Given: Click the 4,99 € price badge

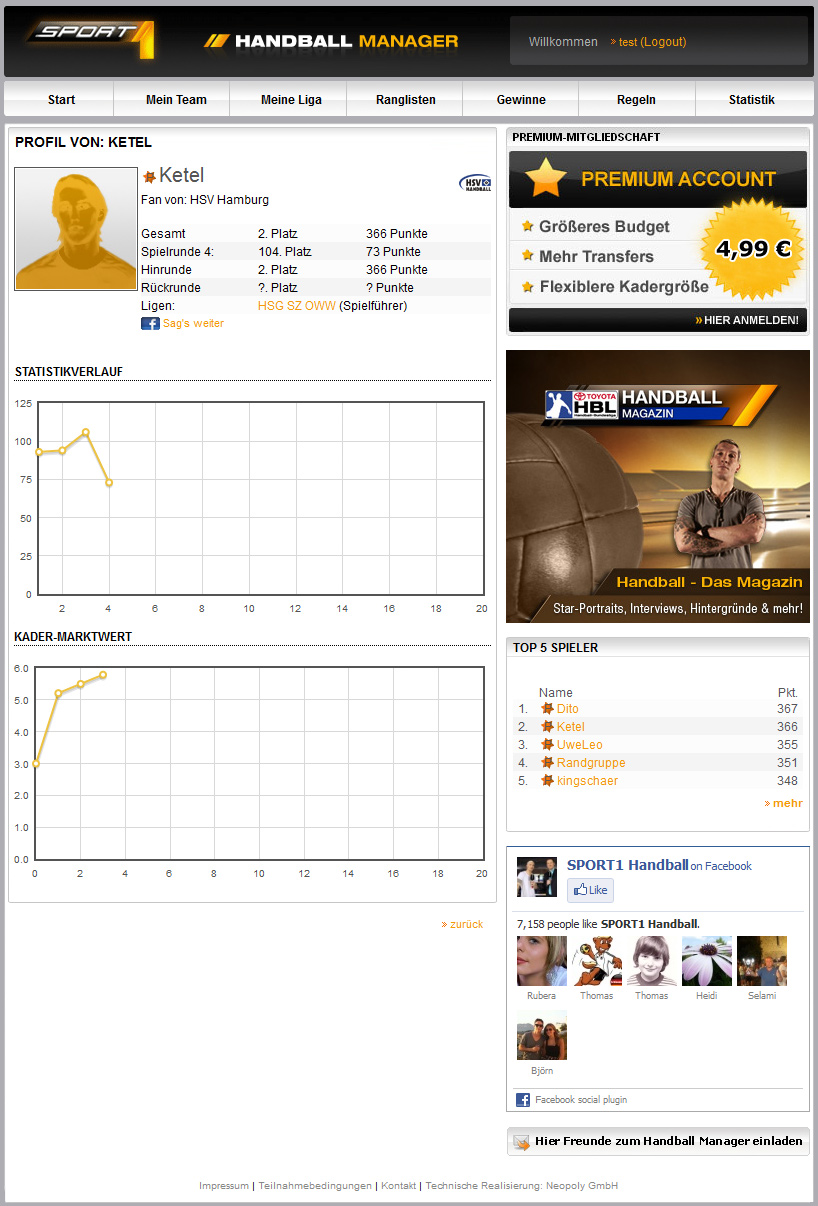Looking at the screenshot, I should tap(753, 249).
